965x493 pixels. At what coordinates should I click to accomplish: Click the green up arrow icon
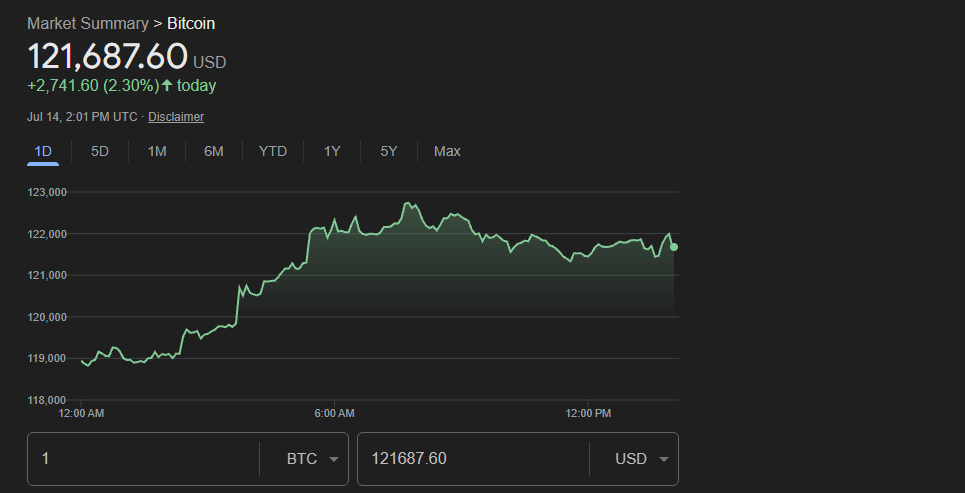coord(167,86)
